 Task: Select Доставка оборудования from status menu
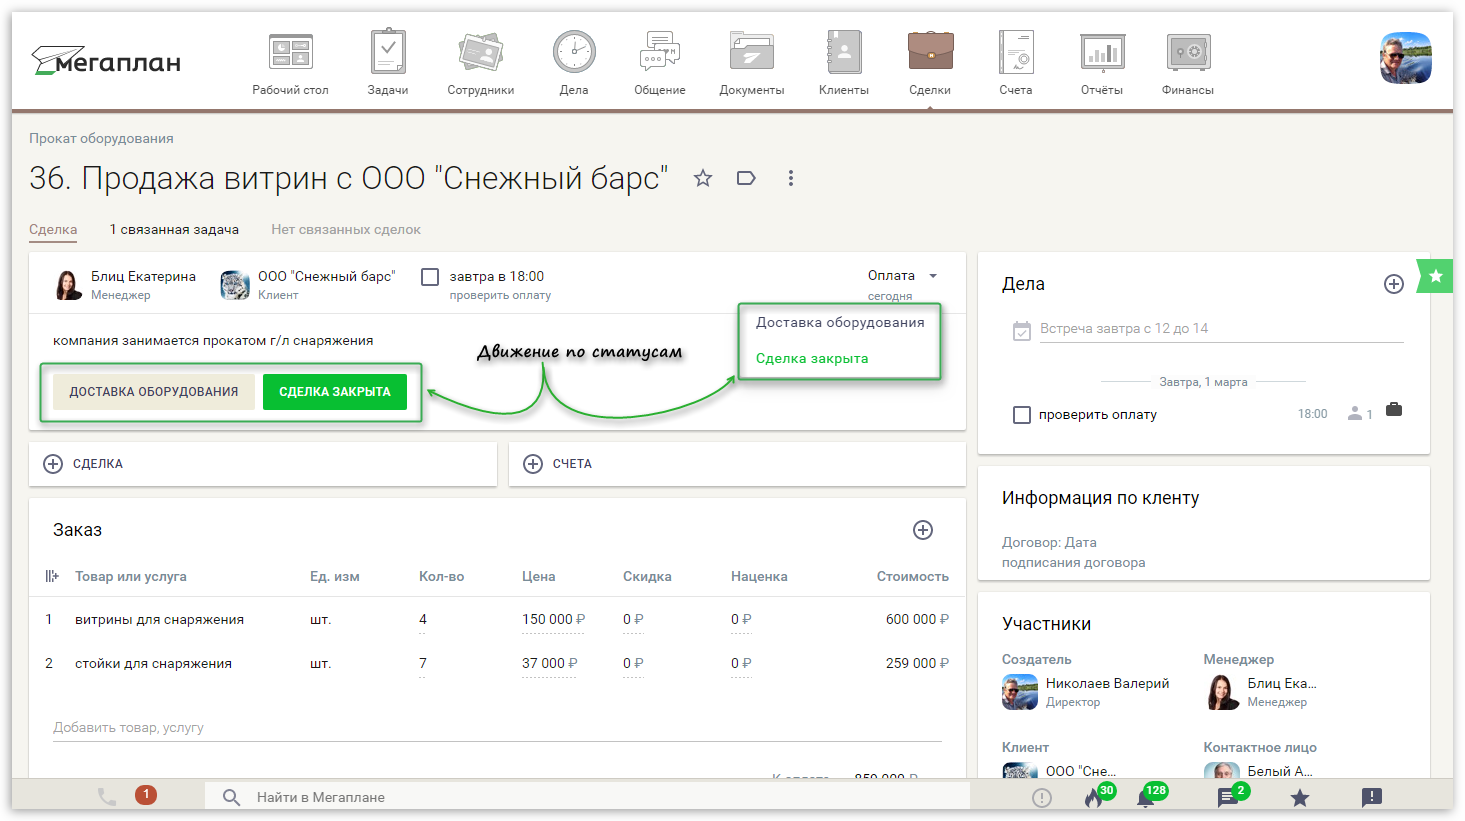coord(840,322)
